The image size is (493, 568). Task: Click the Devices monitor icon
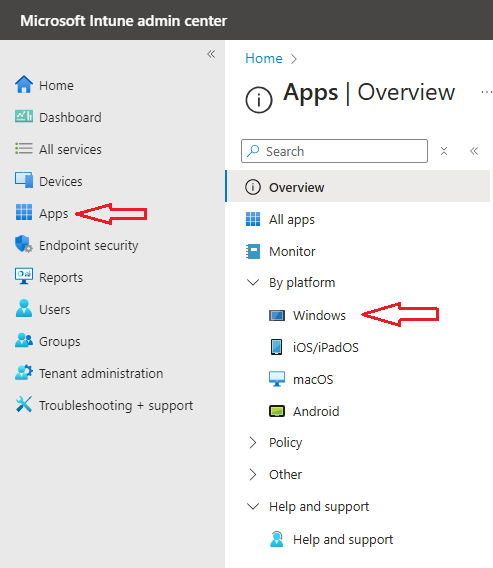24,180
